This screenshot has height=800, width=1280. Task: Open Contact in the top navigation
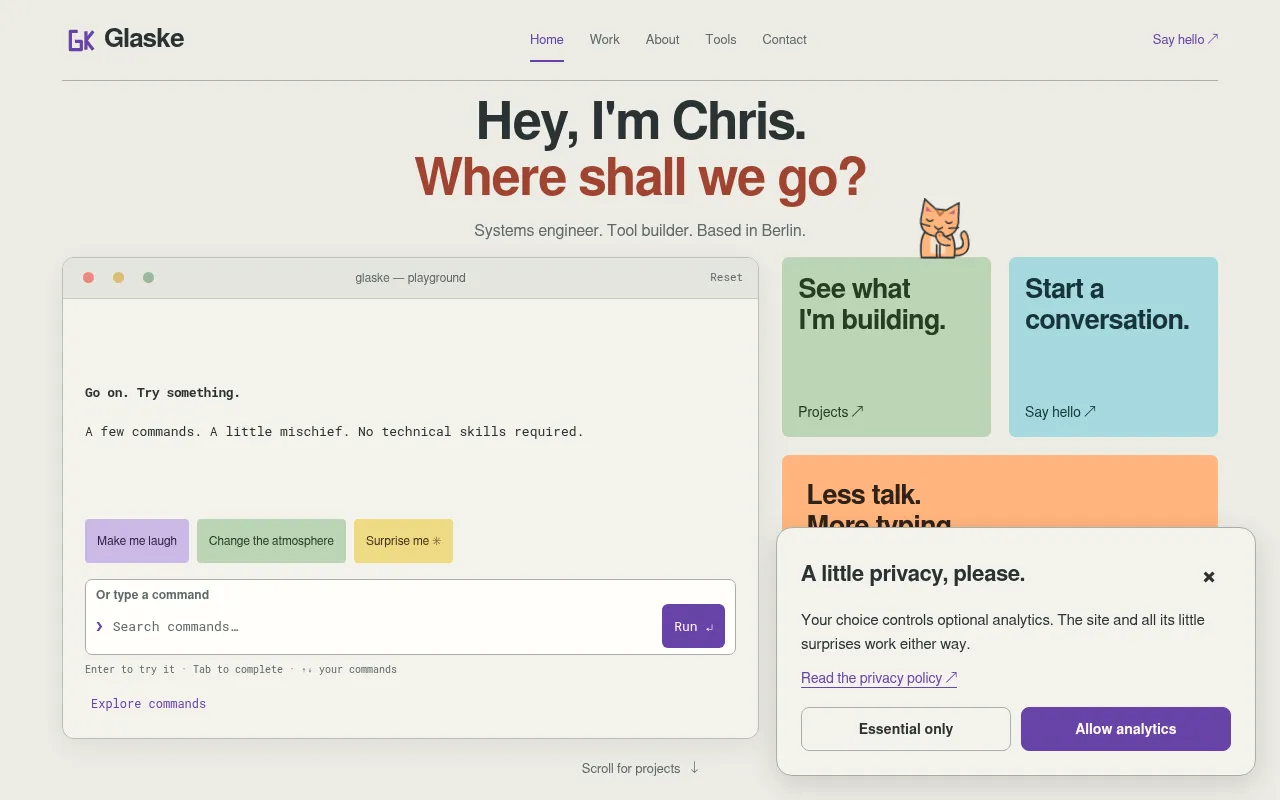(x=784, y=40)
